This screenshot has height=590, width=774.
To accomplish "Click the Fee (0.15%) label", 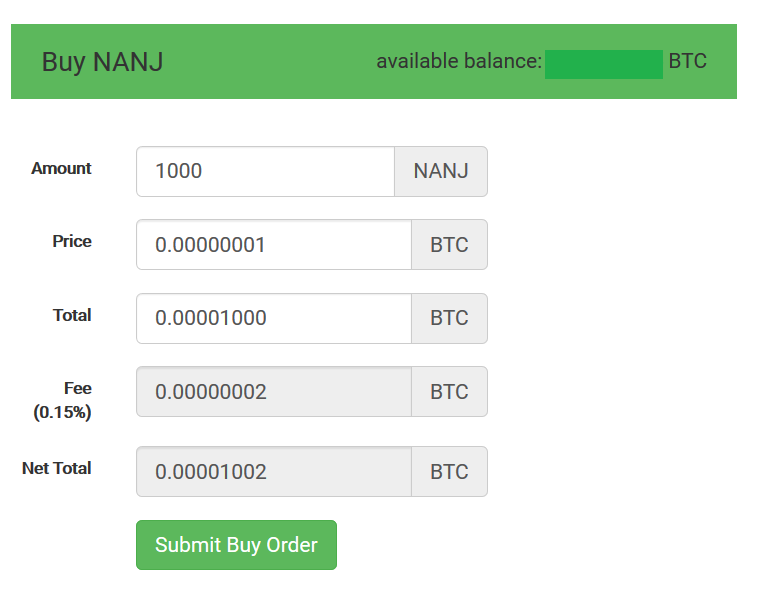I will [x=62, y=400].
